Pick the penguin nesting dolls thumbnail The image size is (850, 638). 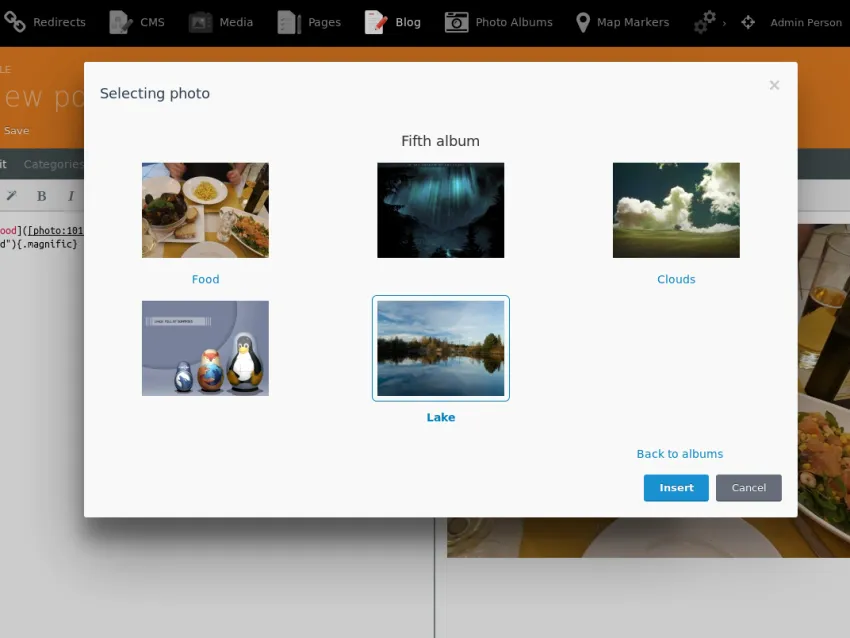tap(205, 348)
